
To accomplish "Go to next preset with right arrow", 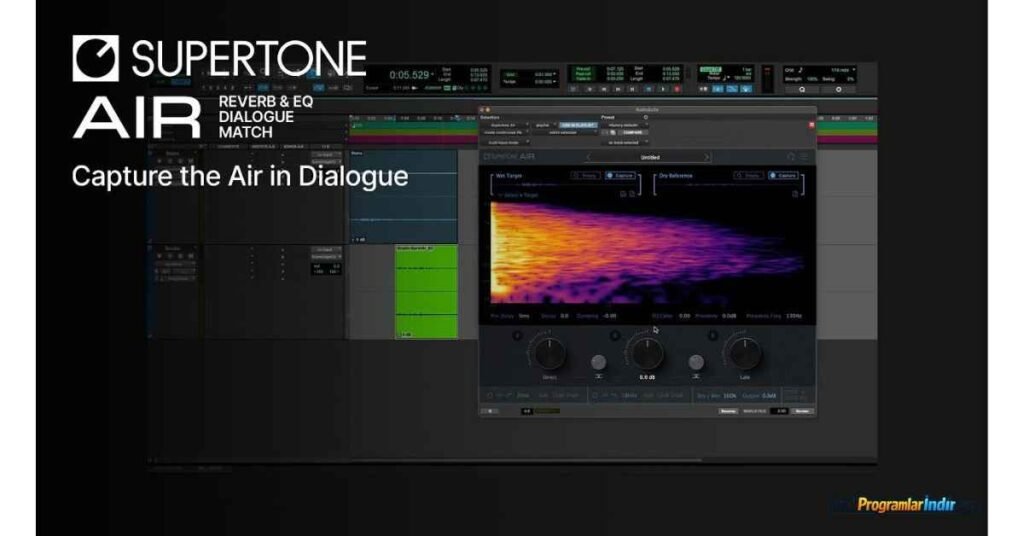I will pyautogui.click(x=706, y=157).
